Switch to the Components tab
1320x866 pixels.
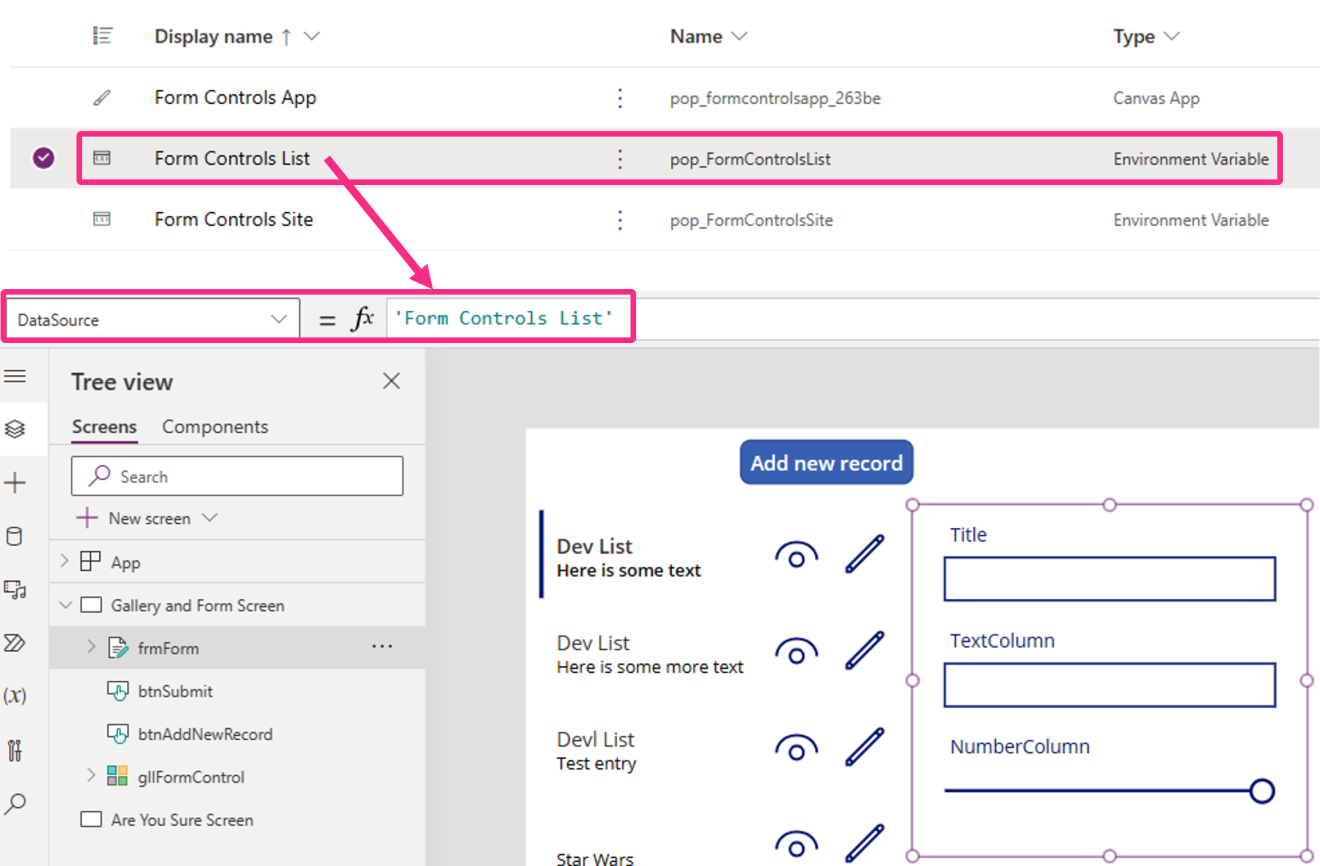[x=214, y=426]
